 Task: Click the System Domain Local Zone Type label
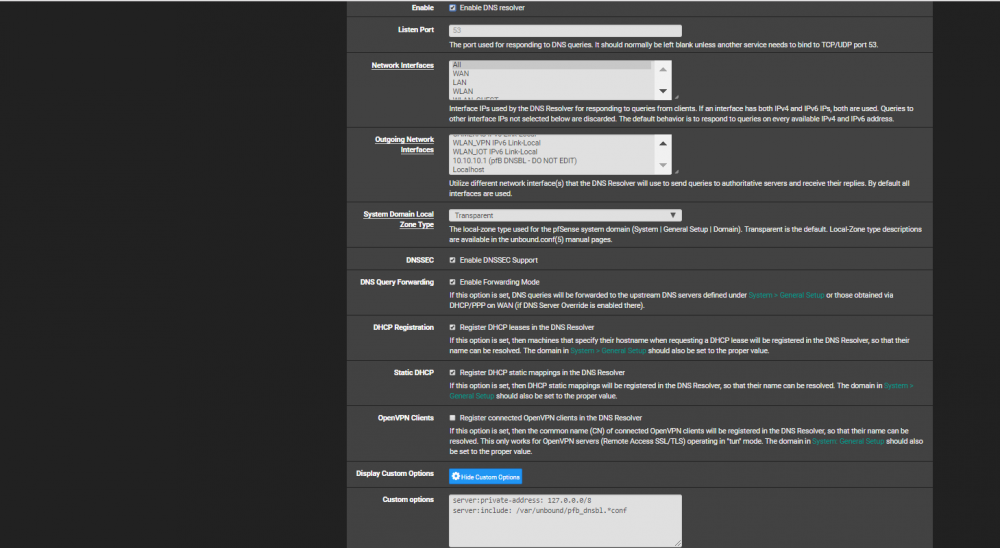(x=399, y=219)
